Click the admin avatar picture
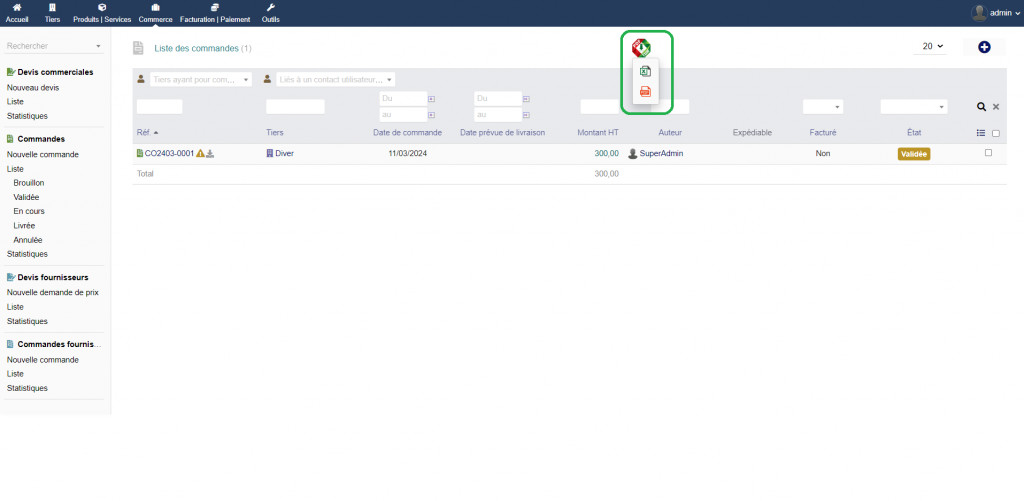 coord(979,12)
